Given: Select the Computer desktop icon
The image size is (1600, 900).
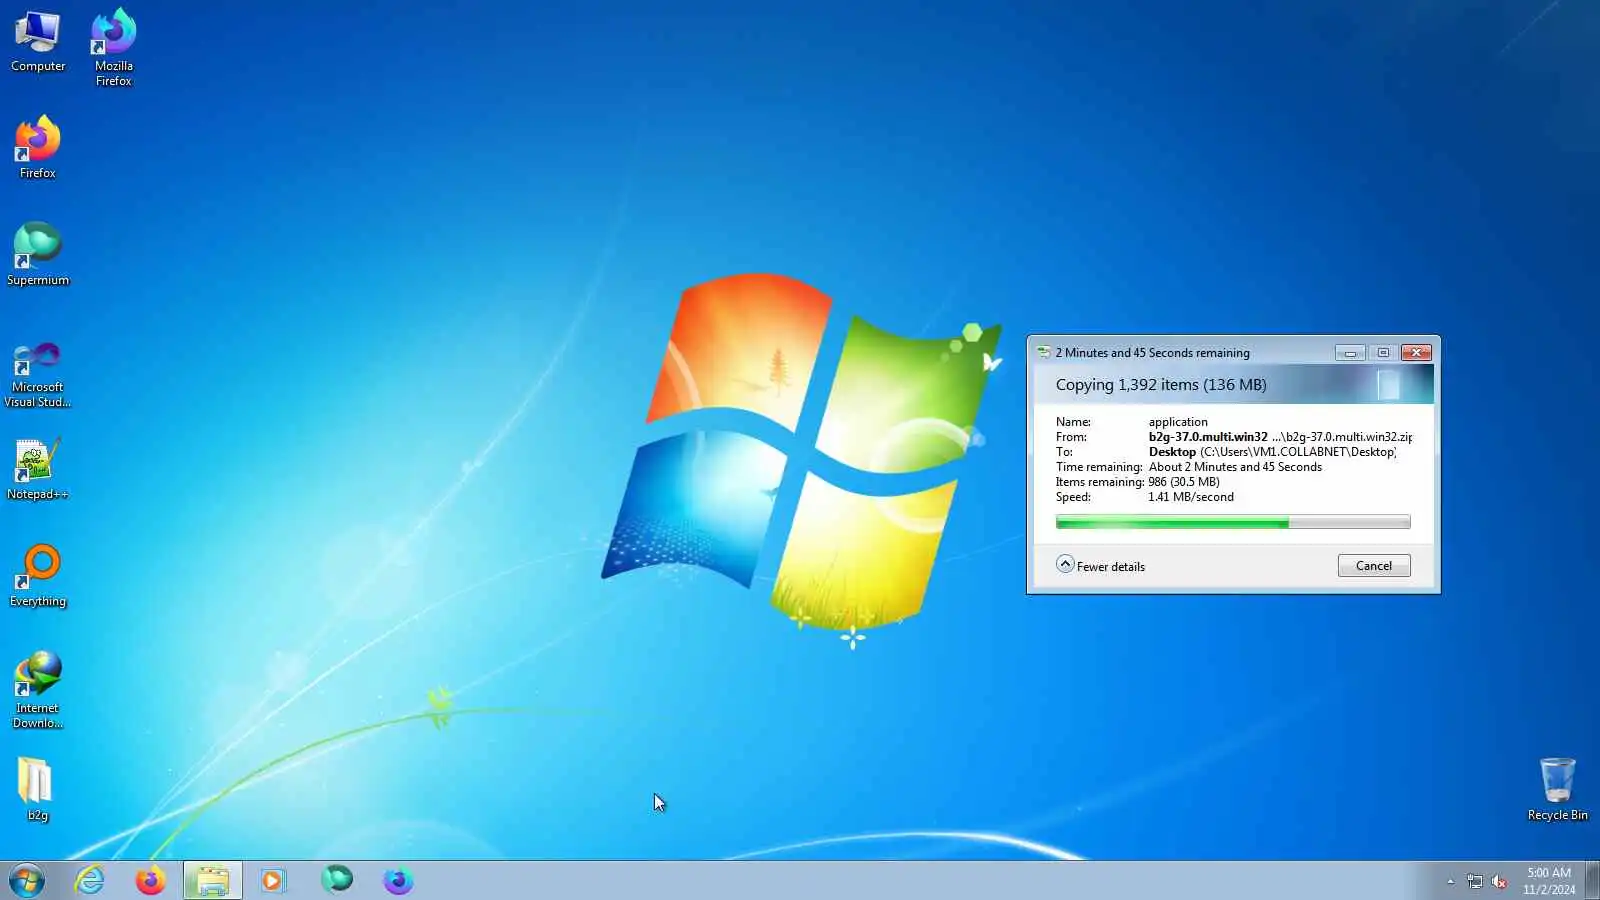Looking at the screenshot, I should tap(38, 43).
